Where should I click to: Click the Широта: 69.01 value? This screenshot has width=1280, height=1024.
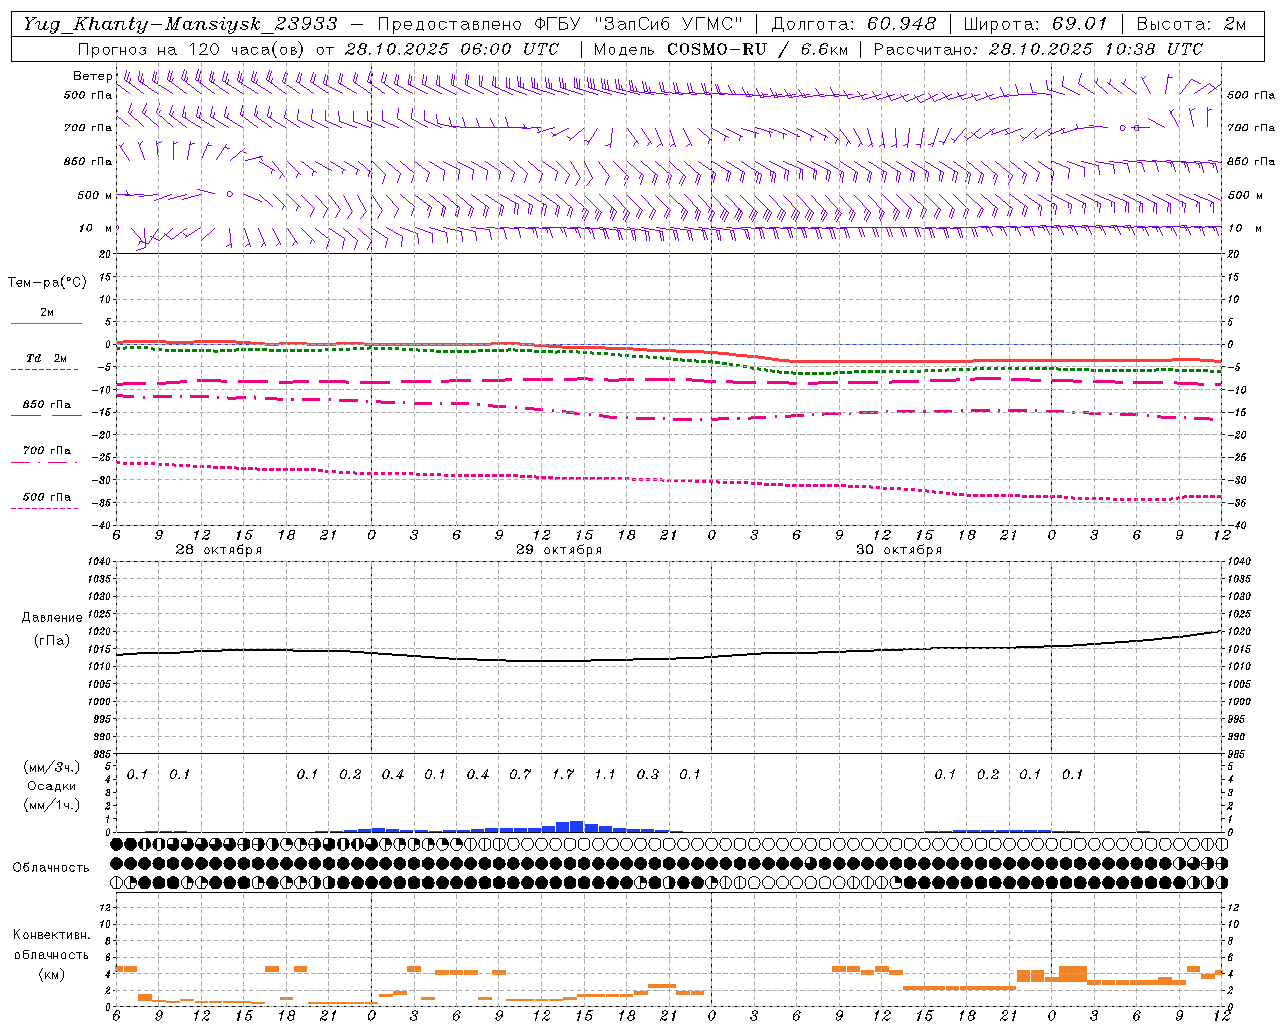tap(1036, 24)
